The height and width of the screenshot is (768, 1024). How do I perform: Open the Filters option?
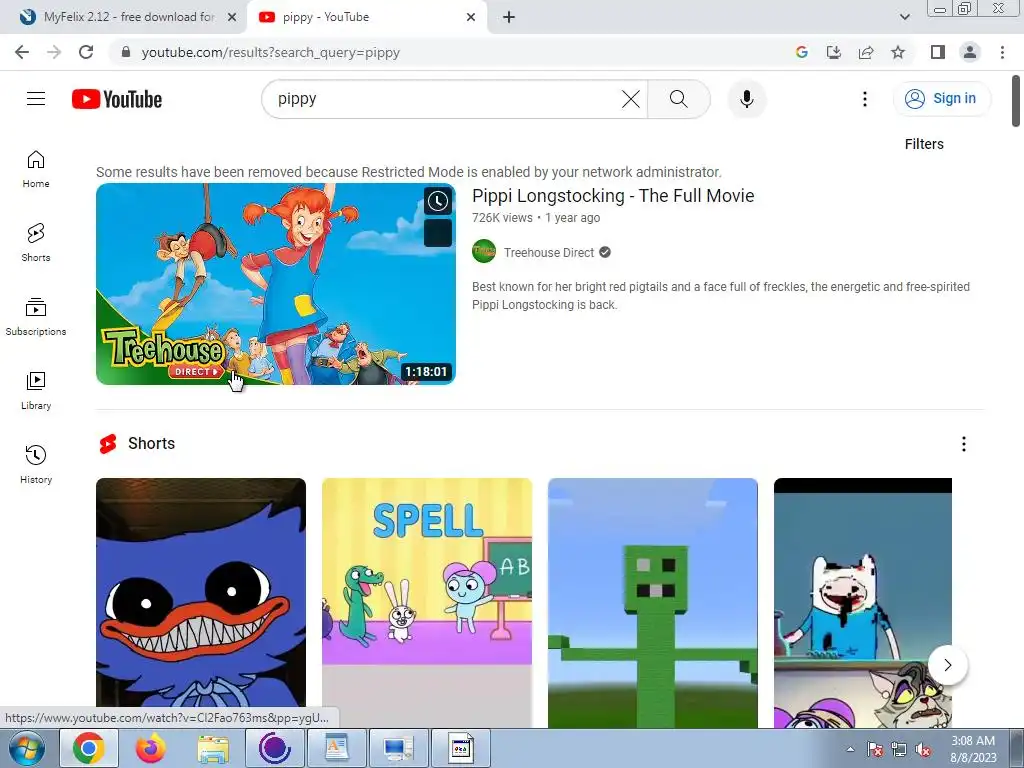point(923,144)
